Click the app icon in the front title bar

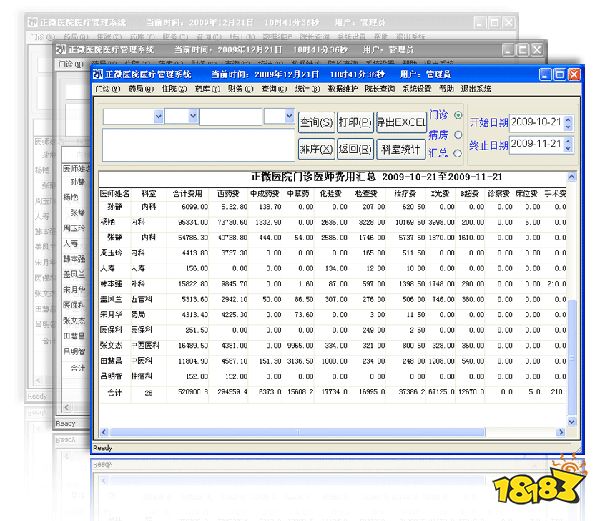pyautogui.click(x=99, y=74)
